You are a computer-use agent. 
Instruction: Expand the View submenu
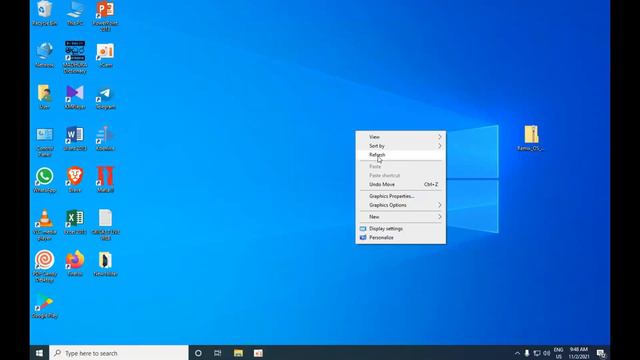pos(400,137)
